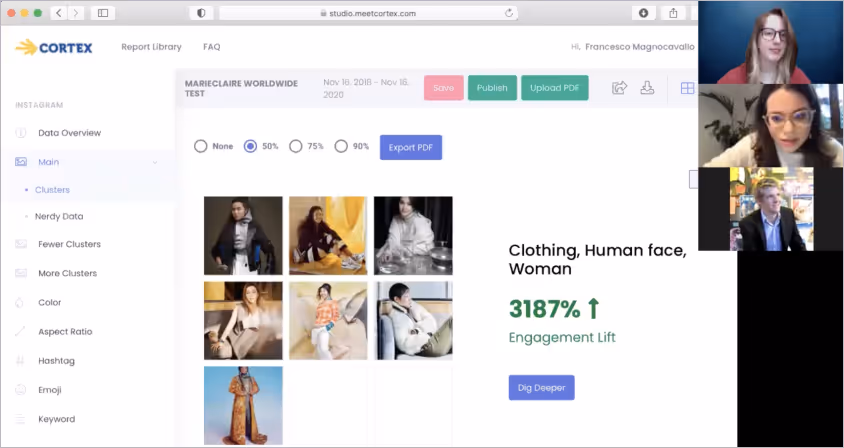The image size is (844, 448).
Task: Select the 75% radio button
Action: [x=296, y=146]
